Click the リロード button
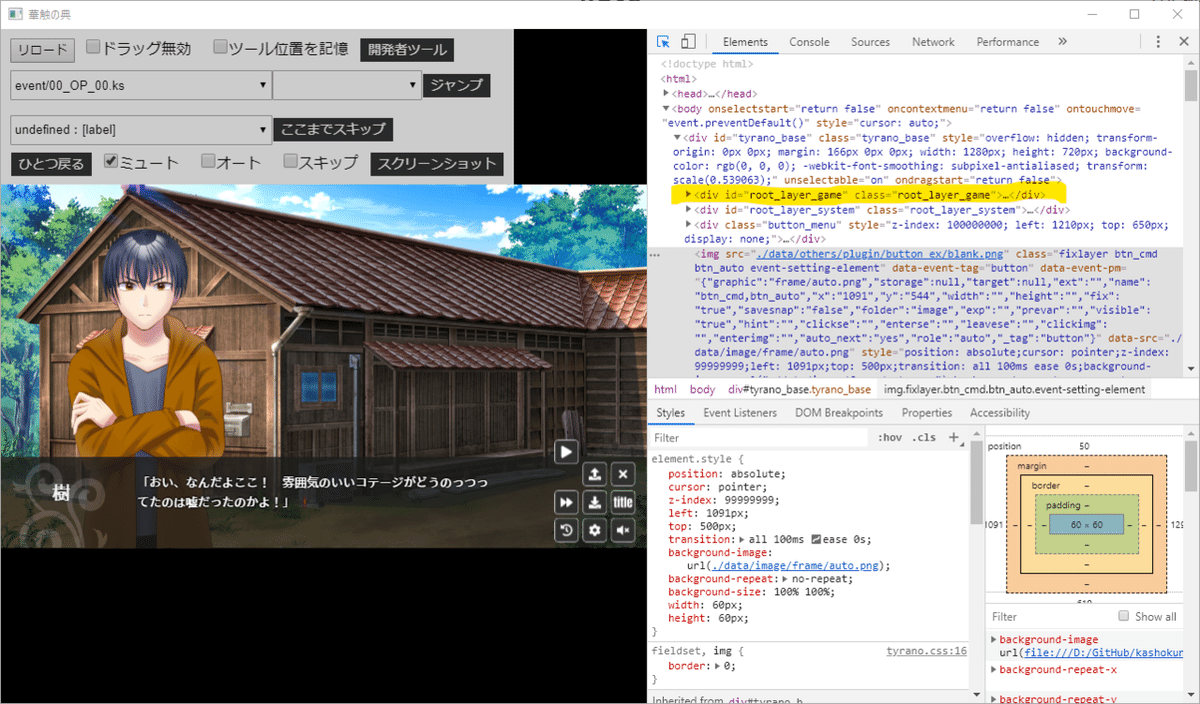1200x704 pixels. (42, 50)
